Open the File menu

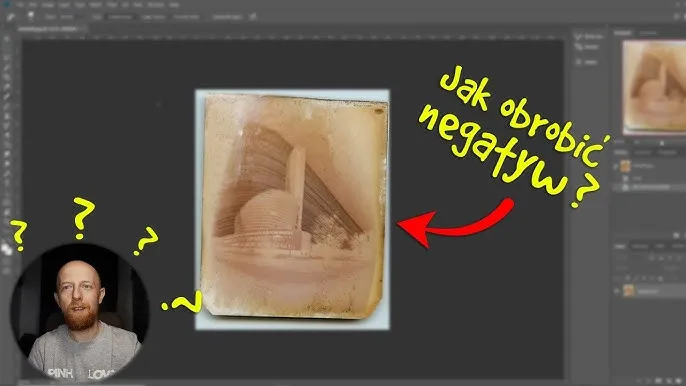[x=21, y=5]
